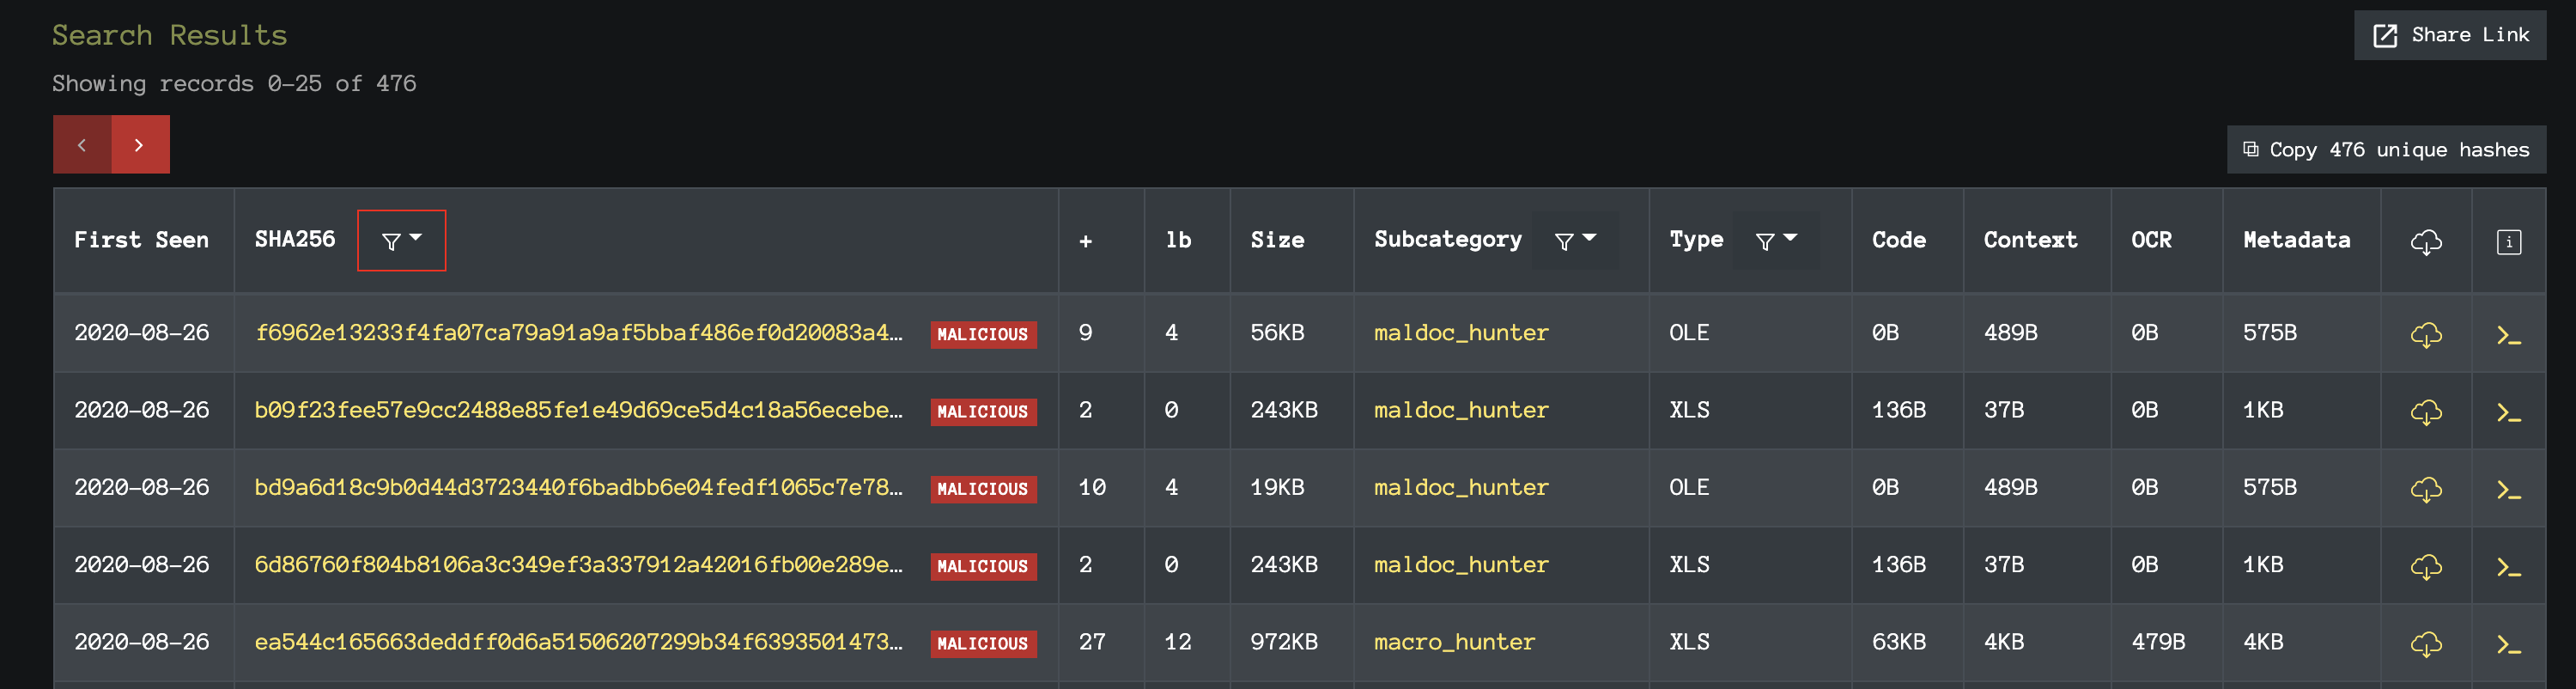This screenshot has height=689, width=2576.
Task: Click the XLS type cell in ea544c165663 row
Action: 1689,642
